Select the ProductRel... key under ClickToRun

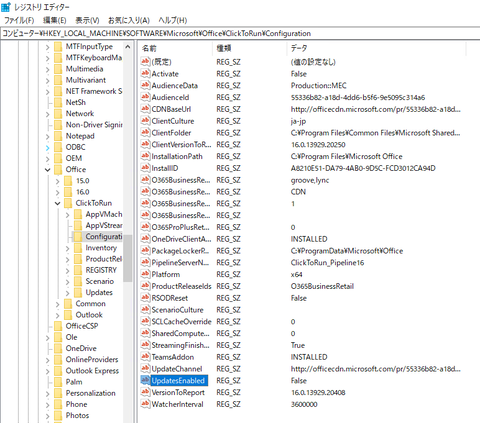coord(104,259)
